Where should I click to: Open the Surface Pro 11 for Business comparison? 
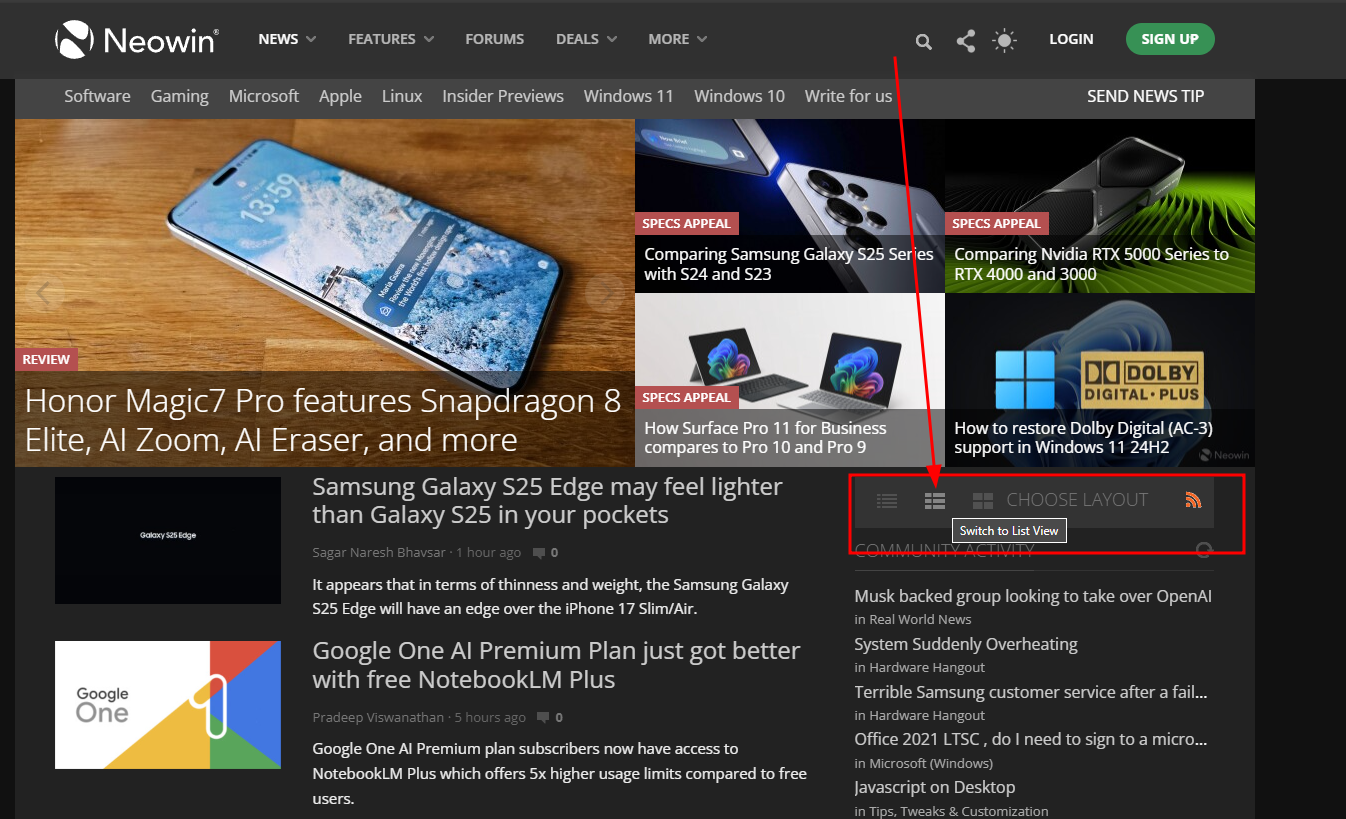pyautogui.click(x=766, y=438)
